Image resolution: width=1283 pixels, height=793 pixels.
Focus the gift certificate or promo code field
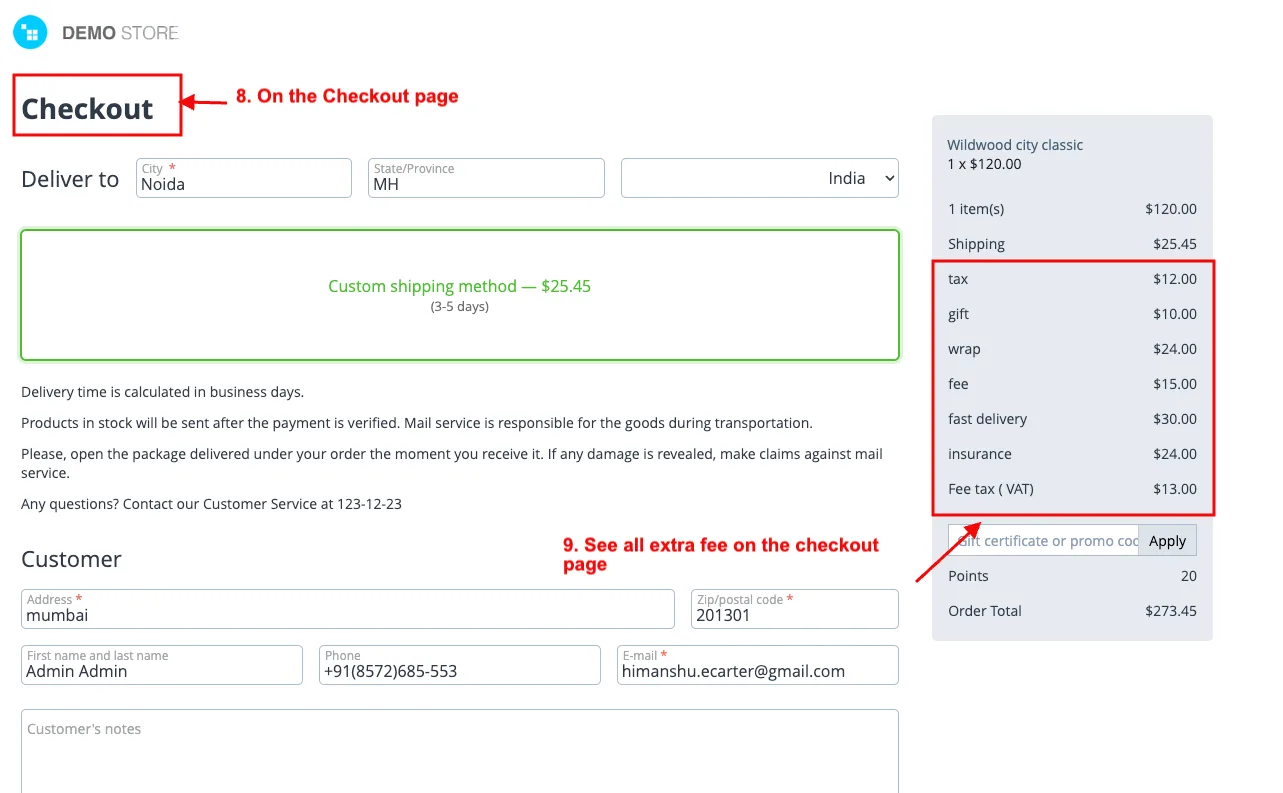point(1043,541)
